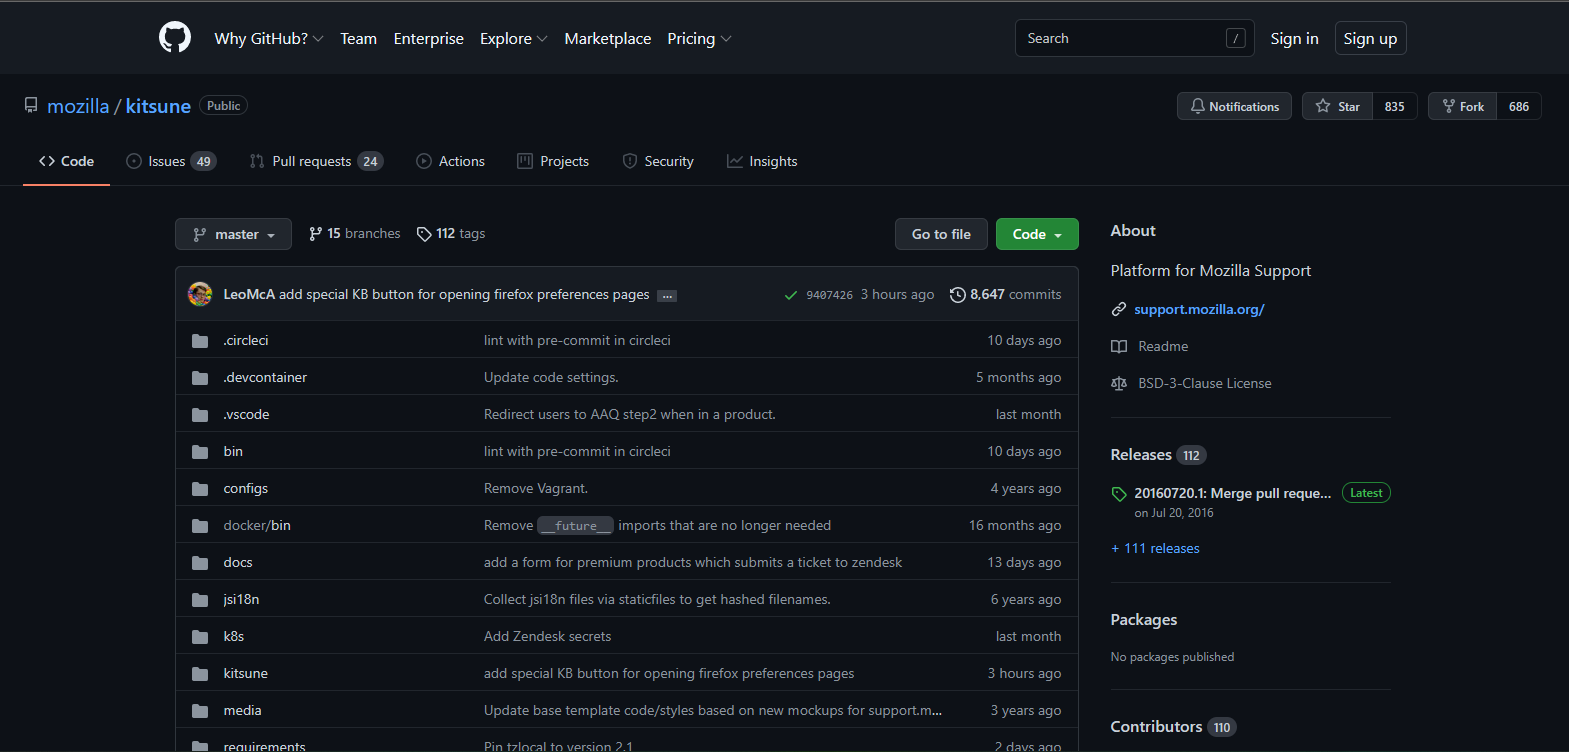Click the GitHub Octocat logo

pyautogui.click(x=175, y=38)
